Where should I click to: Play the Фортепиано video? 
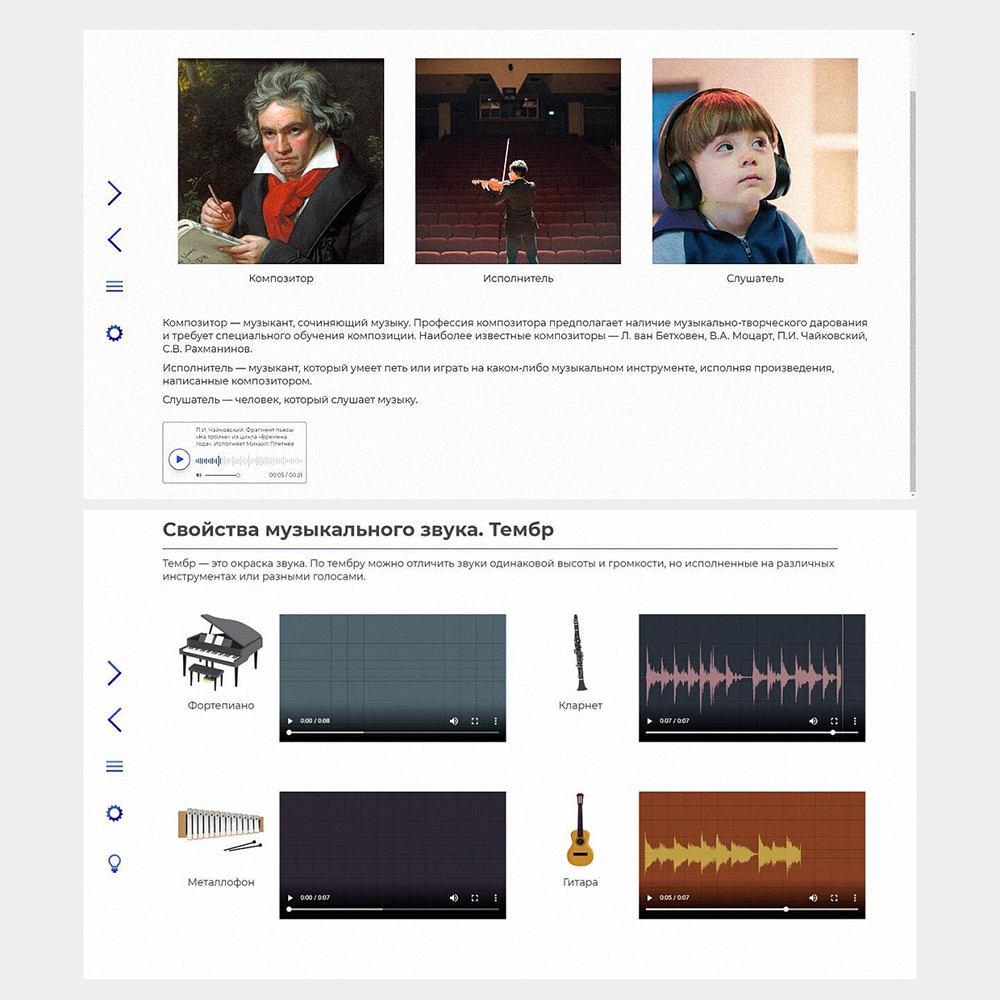point(291,721)
